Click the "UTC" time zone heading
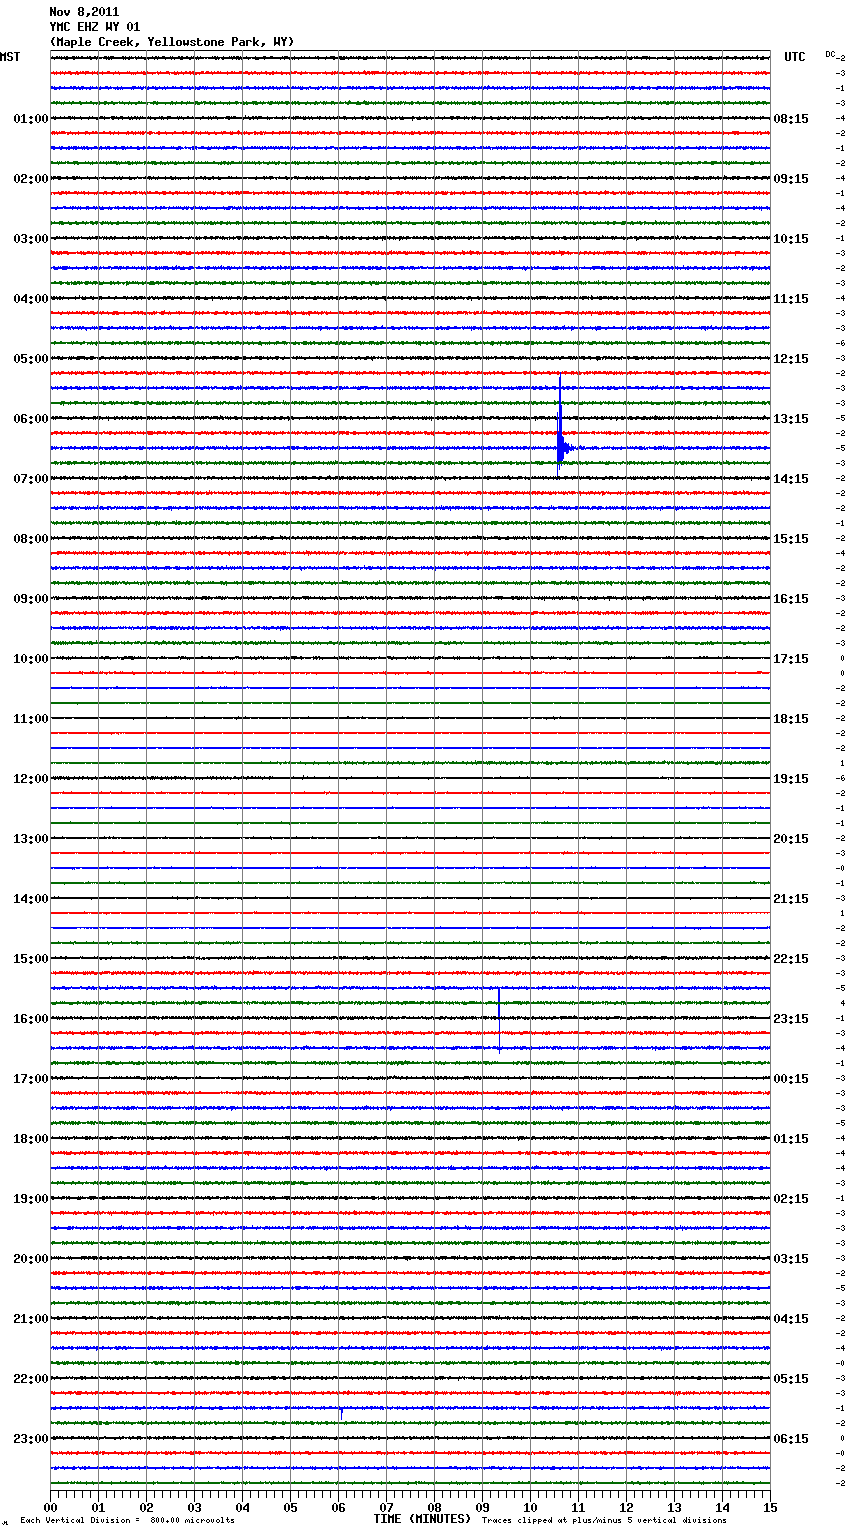 [795, 57]
